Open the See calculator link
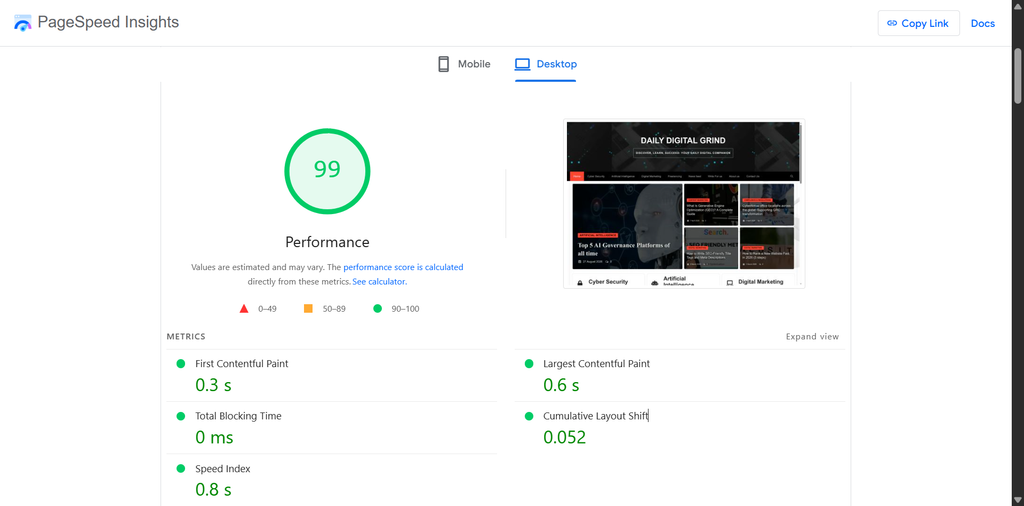1024x506 pixels. click(x=379, y=281)
